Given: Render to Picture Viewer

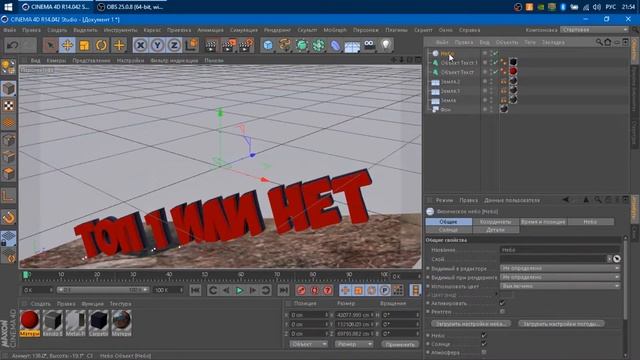Looking at the screenshot, I should coord(229,45).
